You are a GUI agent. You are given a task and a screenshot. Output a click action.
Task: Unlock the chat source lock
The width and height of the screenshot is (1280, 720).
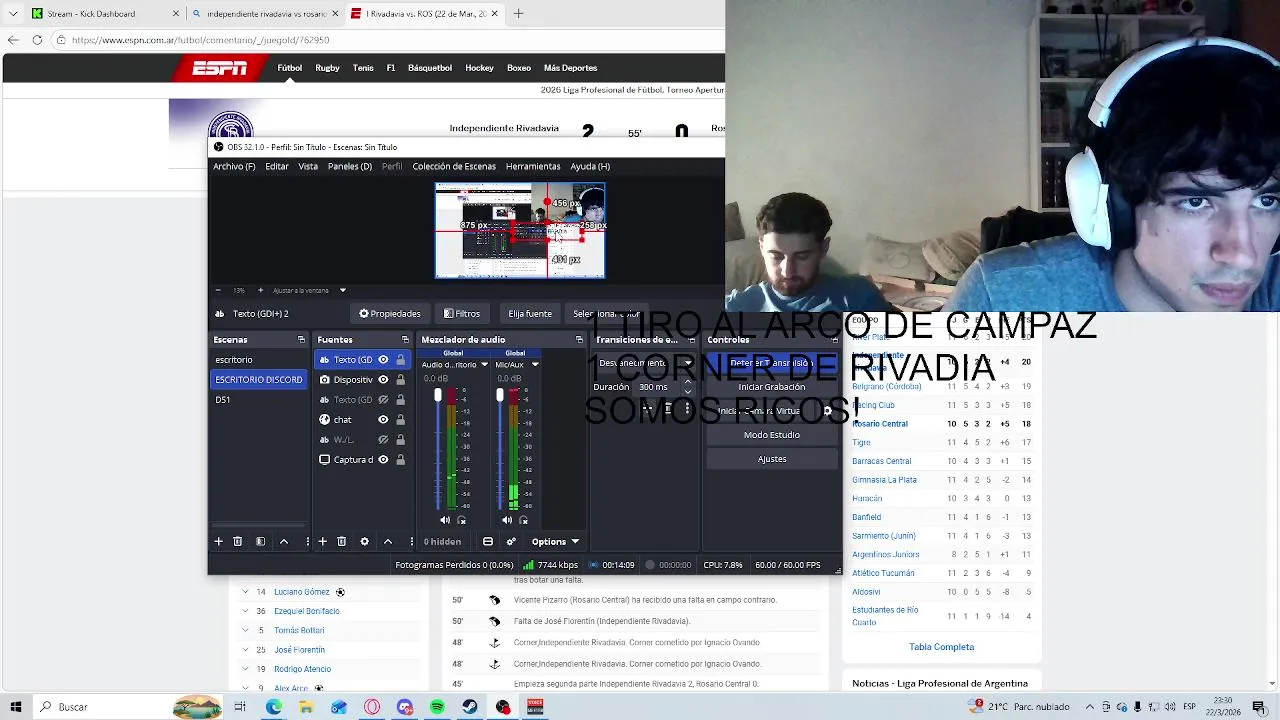[x=400, y=420]
